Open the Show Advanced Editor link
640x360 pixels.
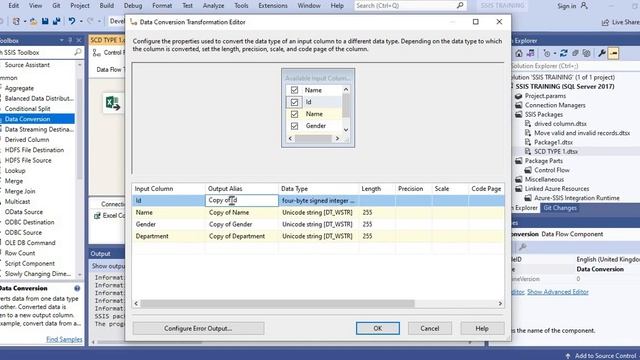coord(558,292)
